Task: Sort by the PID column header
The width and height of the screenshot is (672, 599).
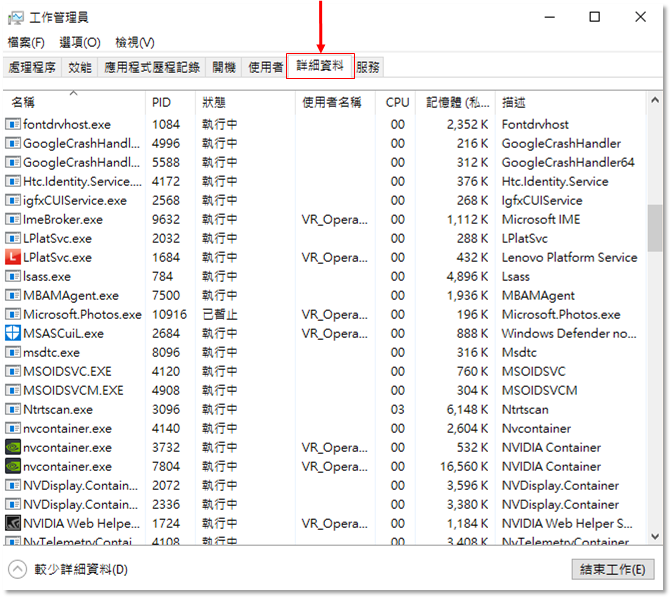Action: [170, 103]
